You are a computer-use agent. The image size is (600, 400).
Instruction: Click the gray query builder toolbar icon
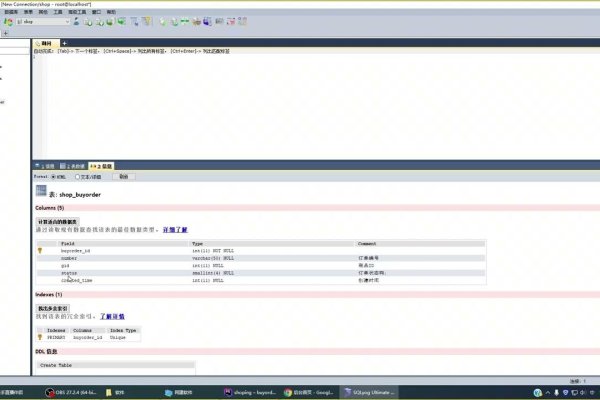[219, 22]
